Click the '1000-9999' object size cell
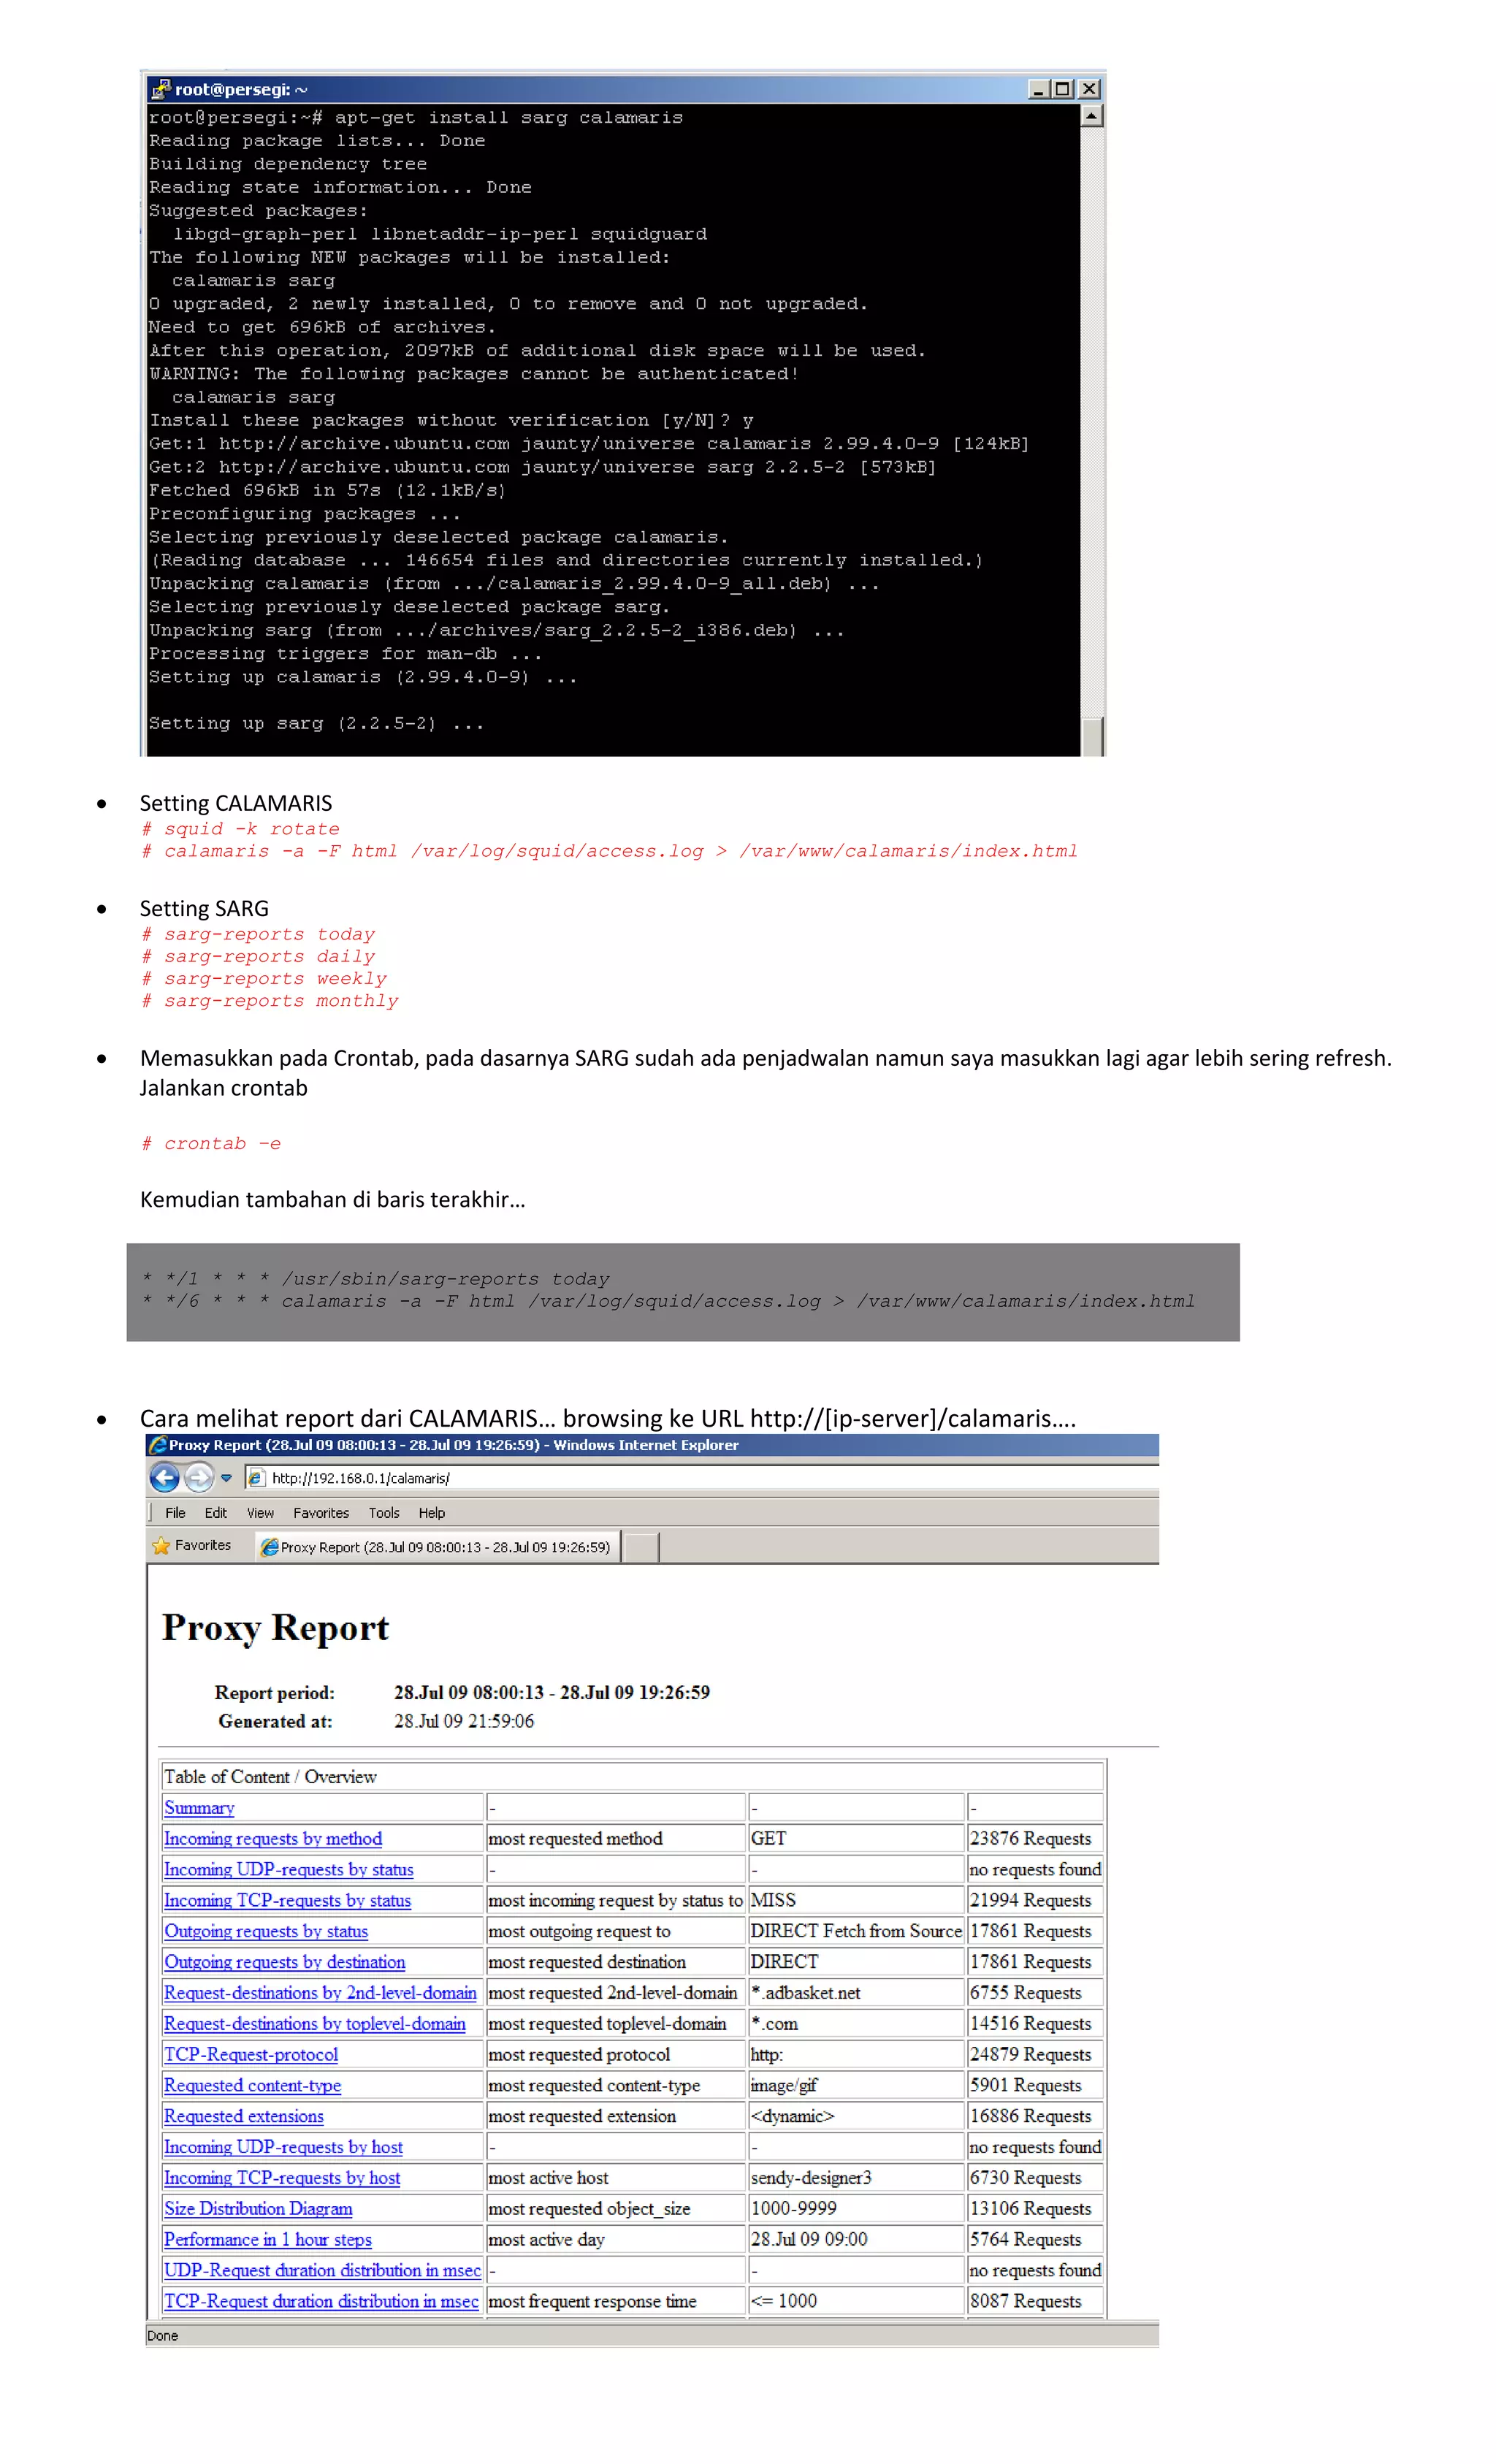1496x2464 pixels. click(856, 2208)
